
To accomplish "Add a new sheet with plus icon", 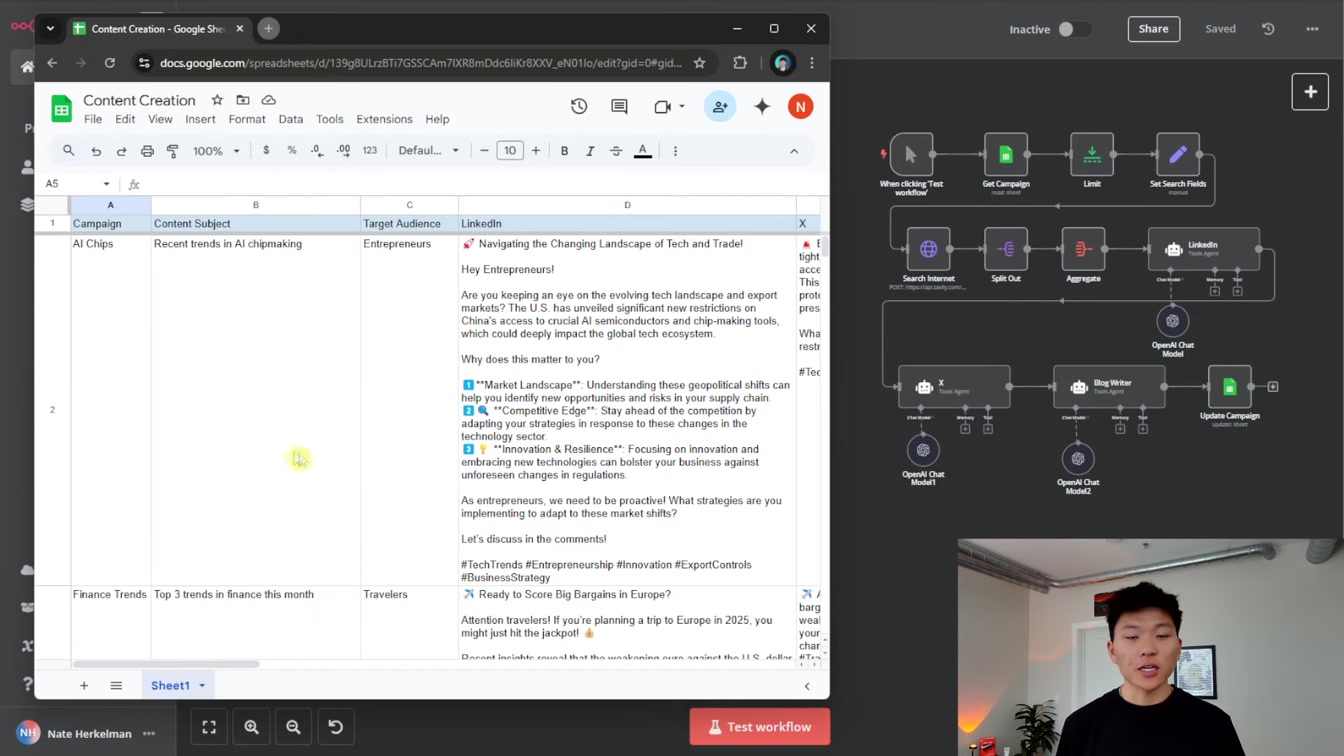I will click(x=84, y=686).
